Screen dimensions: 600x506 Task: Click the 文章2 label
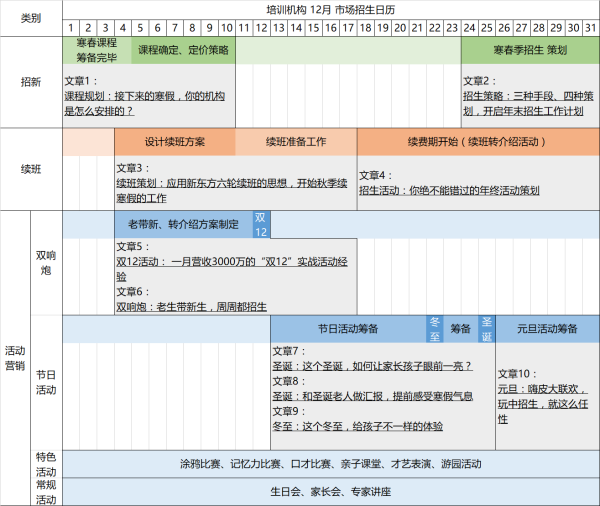click(x=480, y=81)
